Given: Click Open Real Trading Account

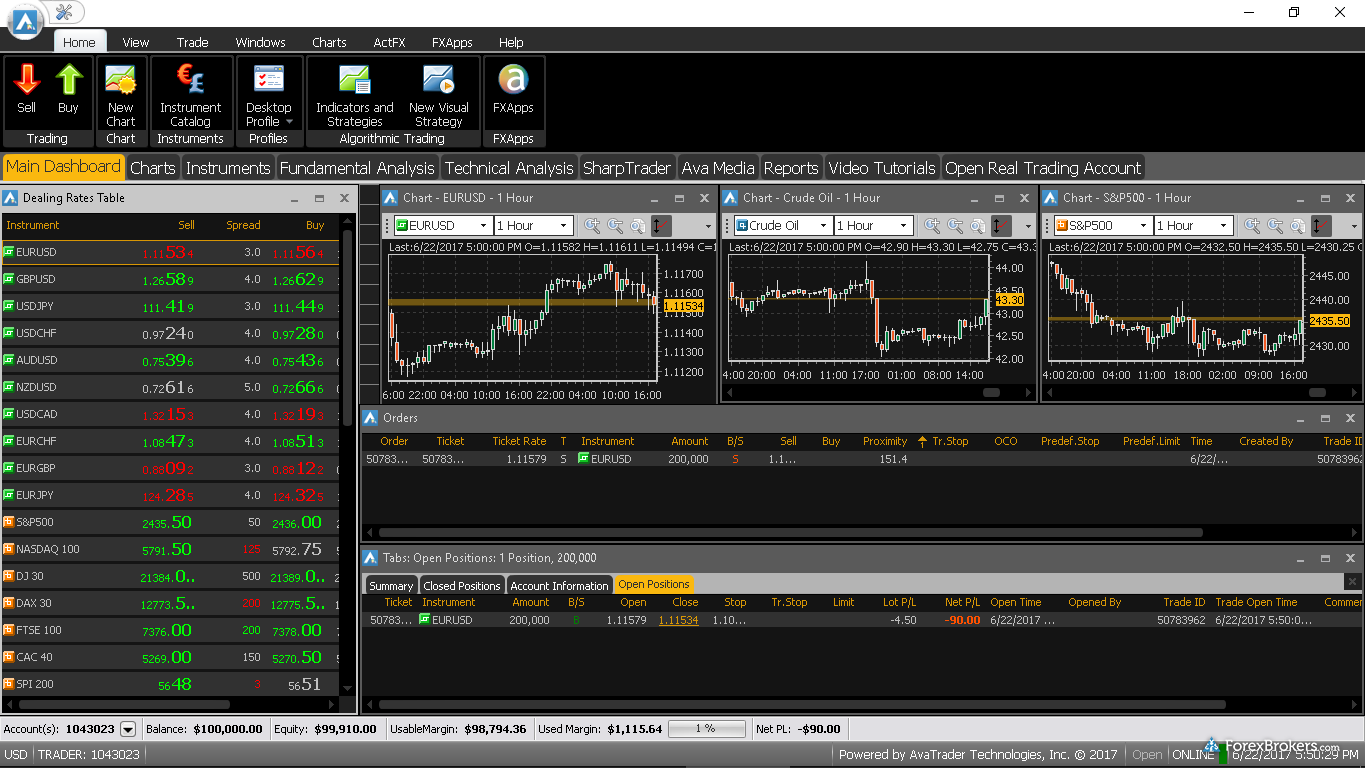Looking at the screenshot, I should pyautogui.click(x=1043, y=168).
